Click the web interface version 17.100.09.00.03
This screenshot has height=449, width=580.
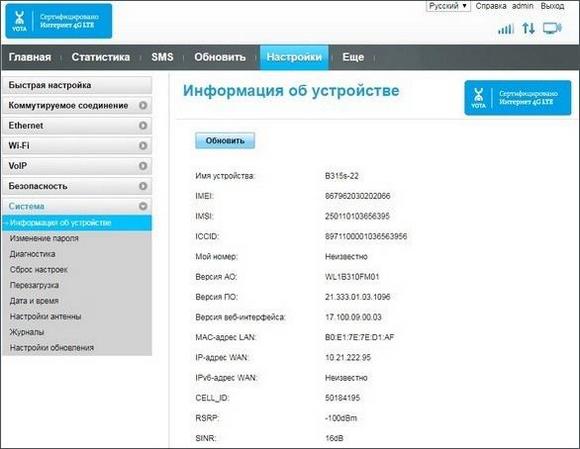353,317
